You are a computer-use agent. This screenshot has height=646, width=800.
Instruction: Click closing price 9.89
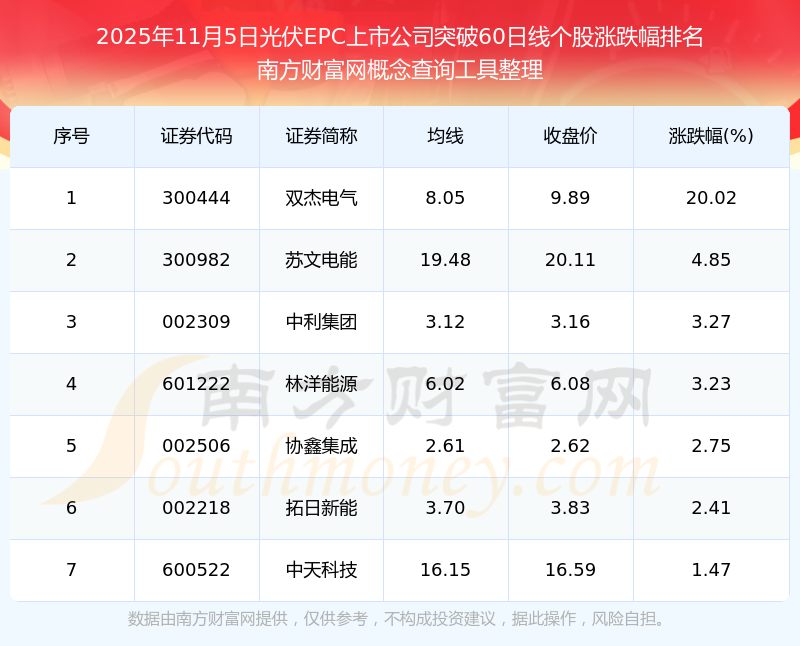point(570,198)
